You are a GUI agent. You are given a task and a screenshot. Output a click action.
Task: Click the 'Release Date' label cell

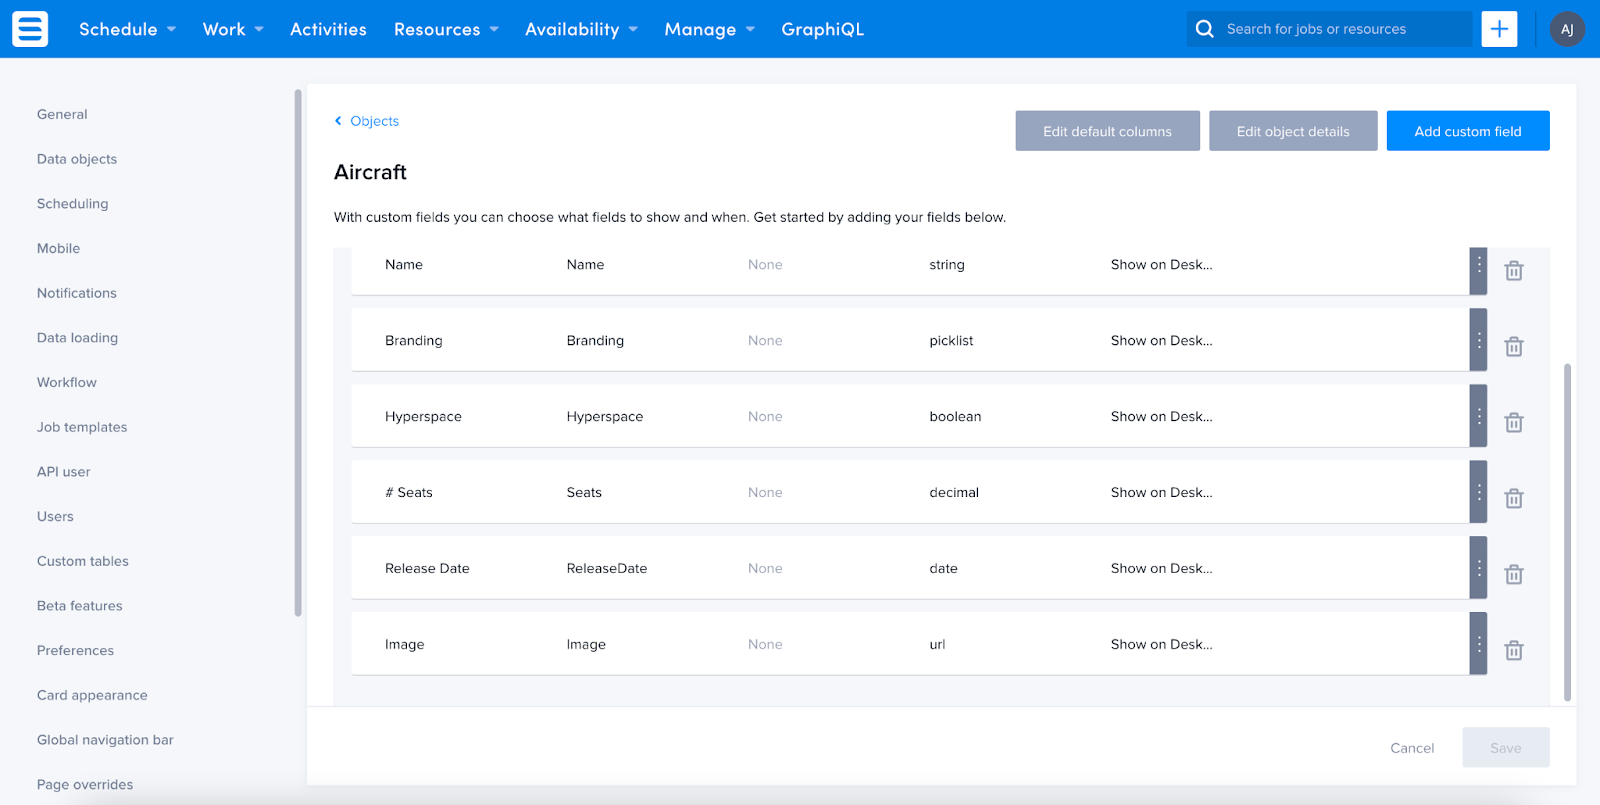tap(427, 569)
